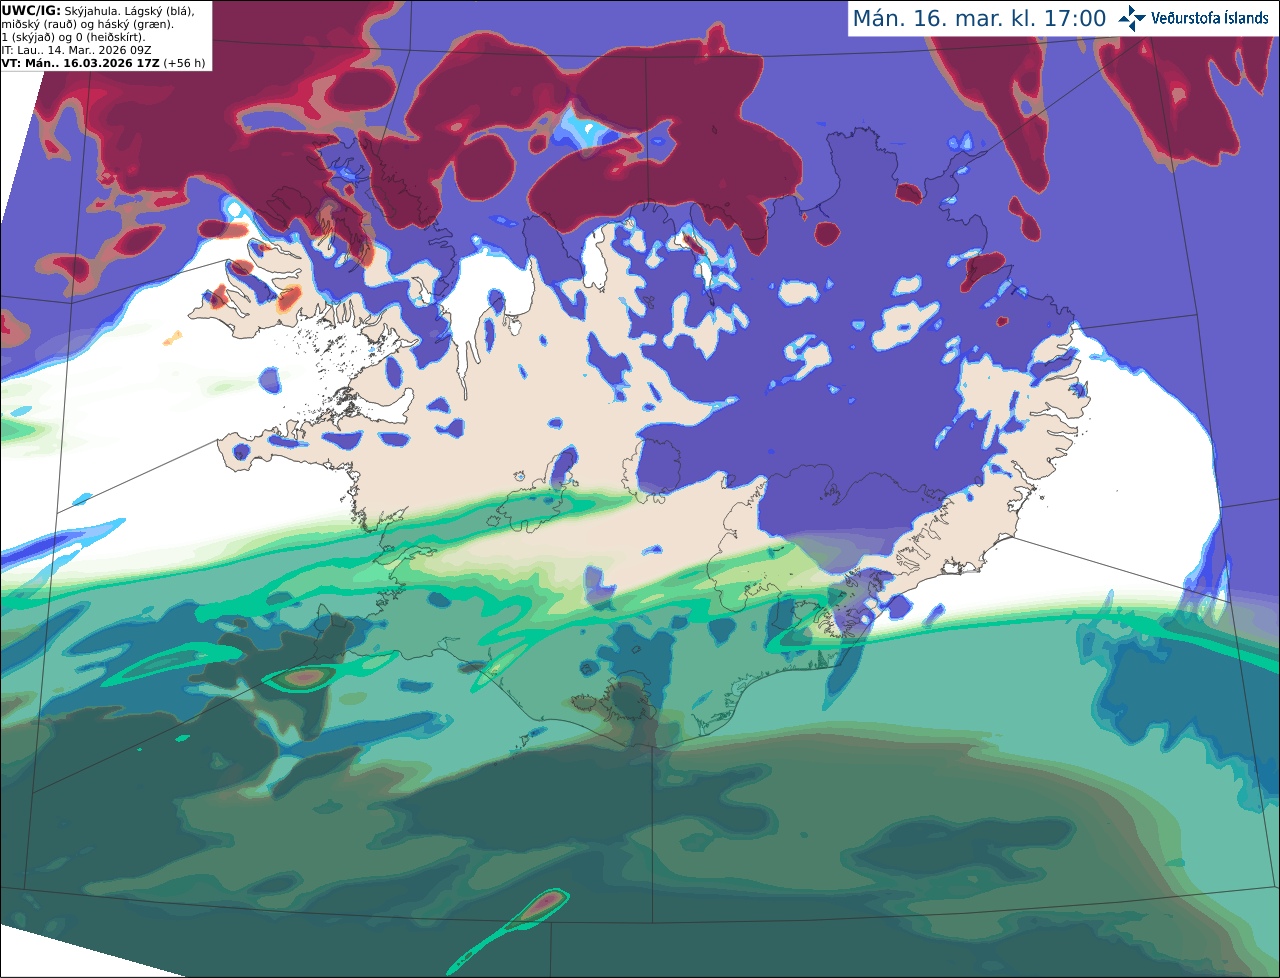Click the 'miðský (rauð) og háský (græn).' line

pyautogui.click(x=87, y=24)
